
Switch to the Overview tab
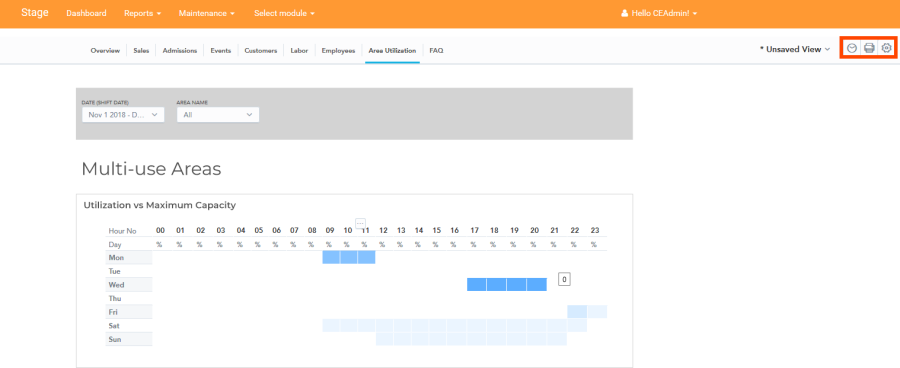pos(105,51)
